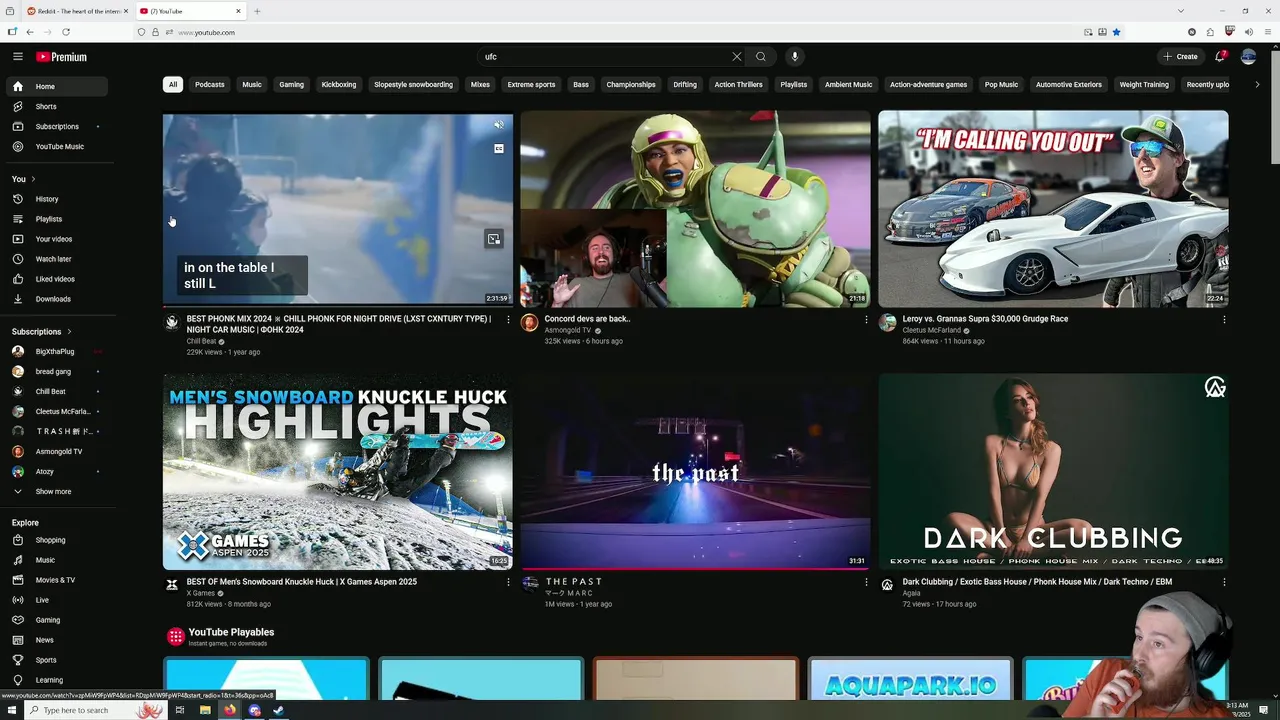
Task: Open the Leroy vs. Grannas video's options menu
Action: click(x=1224, y=320)
